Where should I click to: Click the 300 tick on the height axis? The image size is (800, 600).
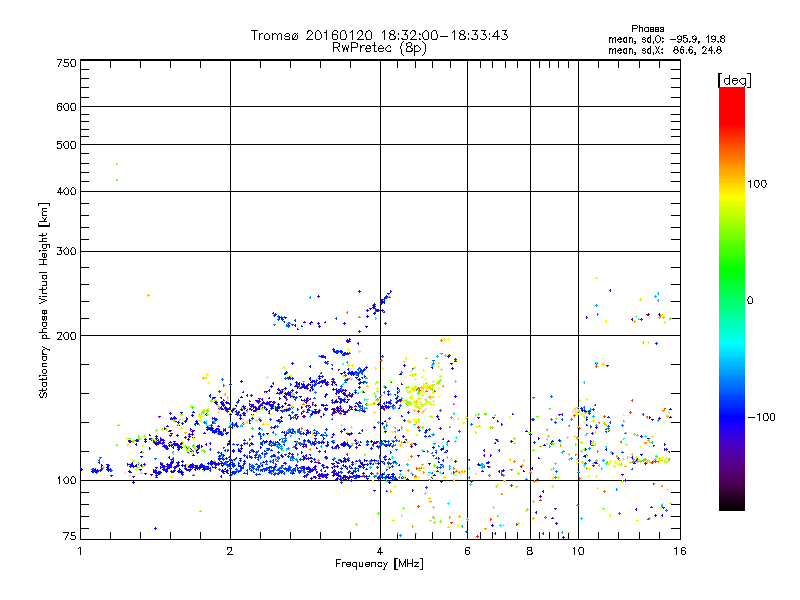pyautogui.click(x=67, y=251)
